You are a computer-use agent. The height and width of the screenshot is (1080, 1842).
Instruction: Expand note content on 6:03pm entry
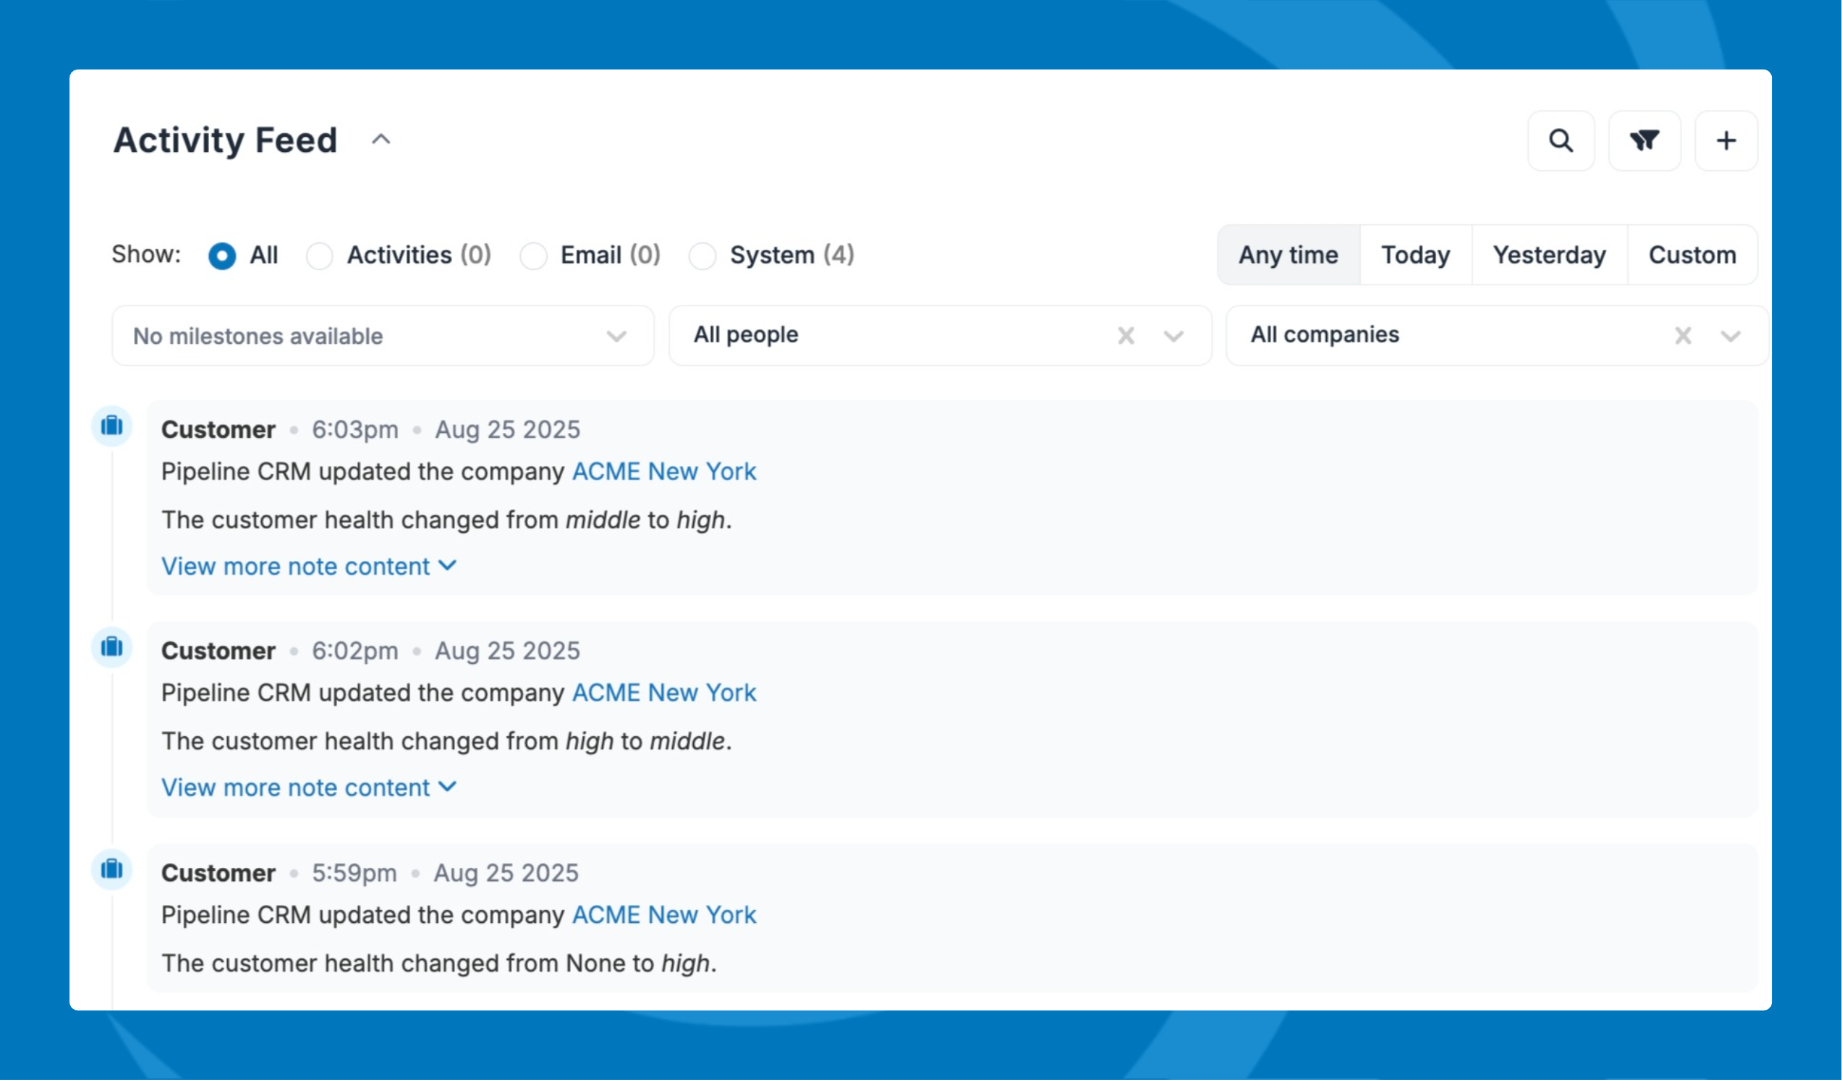[309, 566]
